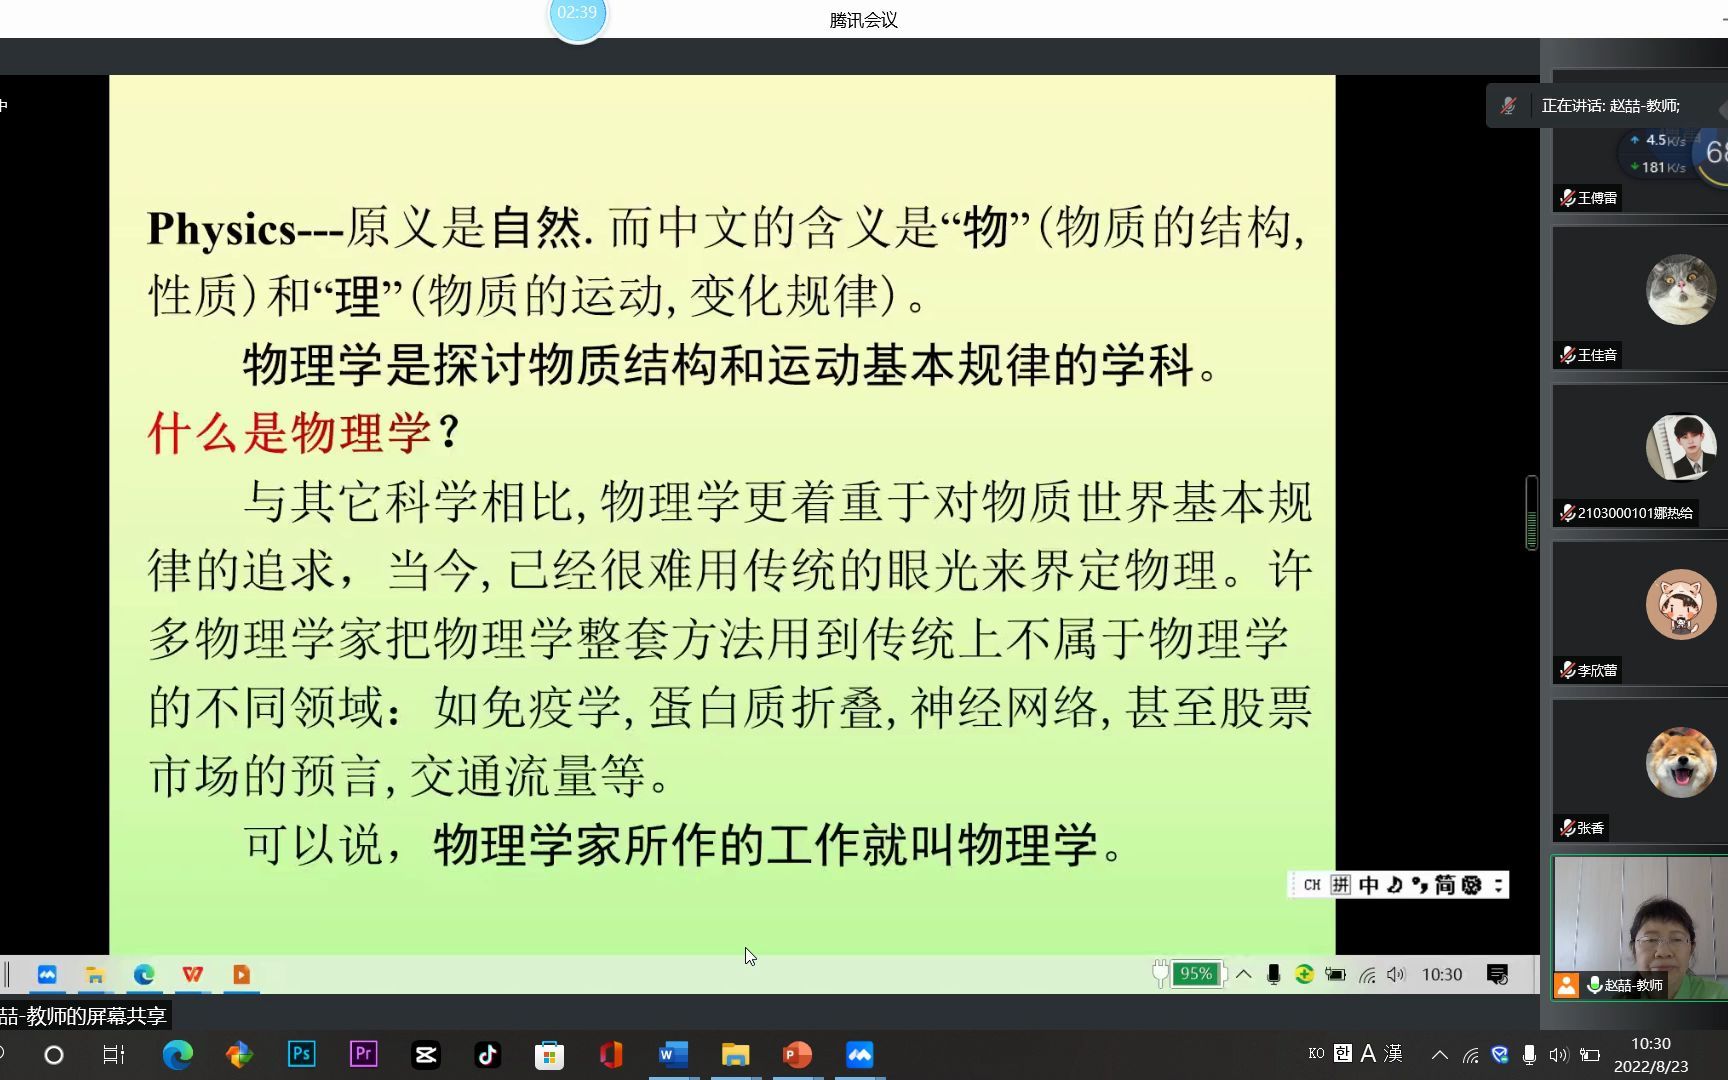Open Task View in the taskbar
The image size is (1728, 1080).
pos(114,1054)
